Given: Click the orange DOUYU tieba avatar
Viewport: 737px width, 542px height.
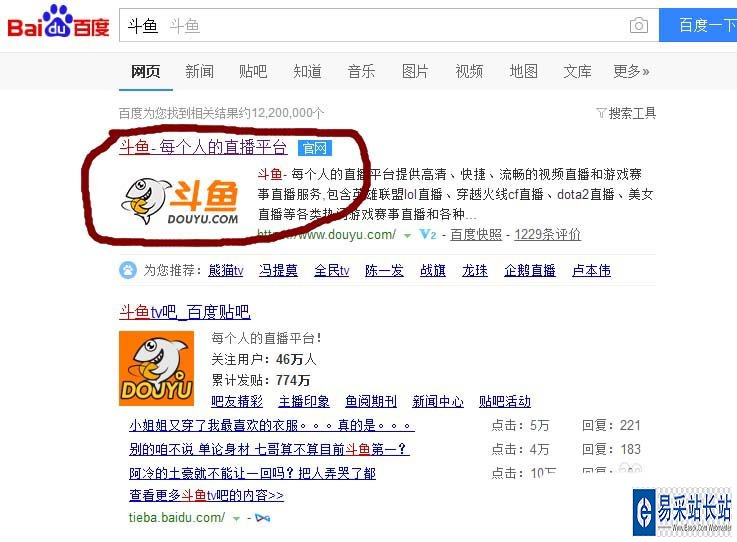Looking at the screenshot, I should [x=157, y=368].
